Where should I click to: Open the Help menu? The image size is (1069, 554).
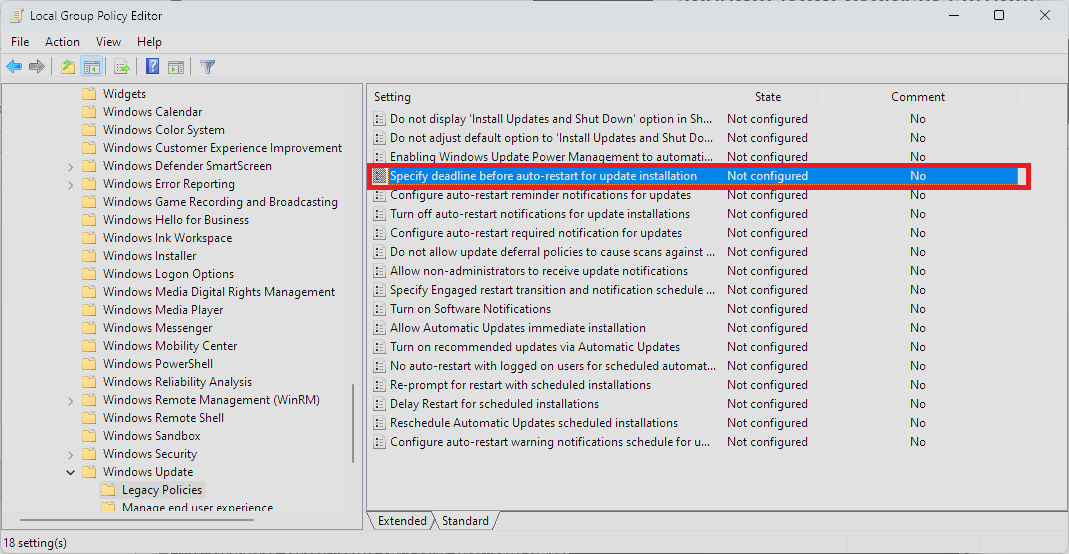tap(149, 42)
